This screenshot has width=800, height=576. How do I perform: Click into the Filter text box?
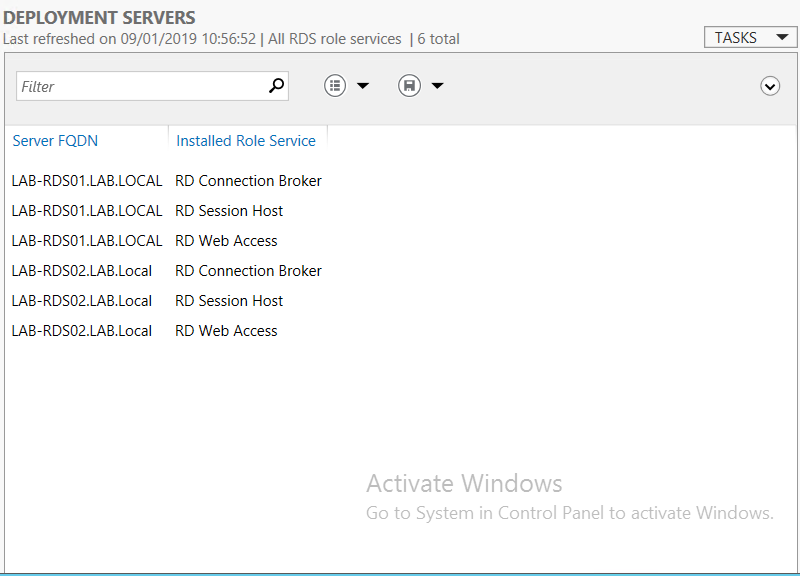140,87
